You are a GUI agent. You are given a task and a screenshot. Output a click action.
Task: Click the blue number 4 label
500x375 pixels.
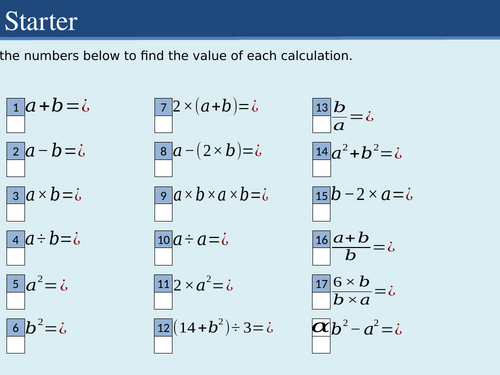coord(16,239)
